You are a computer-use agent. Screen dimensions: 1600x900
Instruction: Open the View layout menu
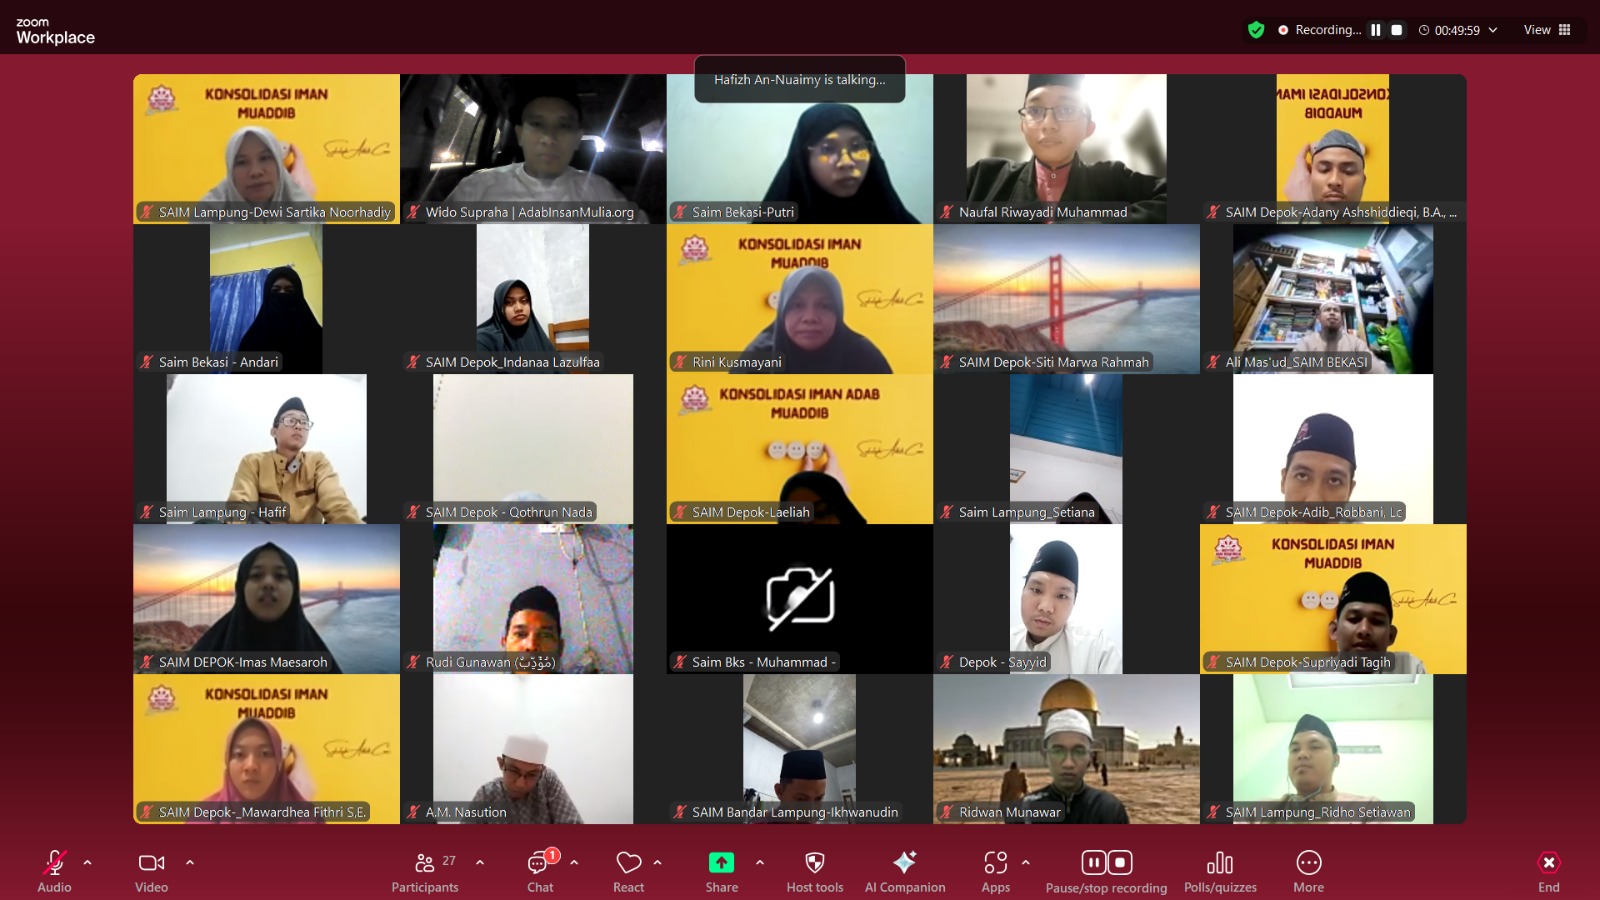[1547, 30]
